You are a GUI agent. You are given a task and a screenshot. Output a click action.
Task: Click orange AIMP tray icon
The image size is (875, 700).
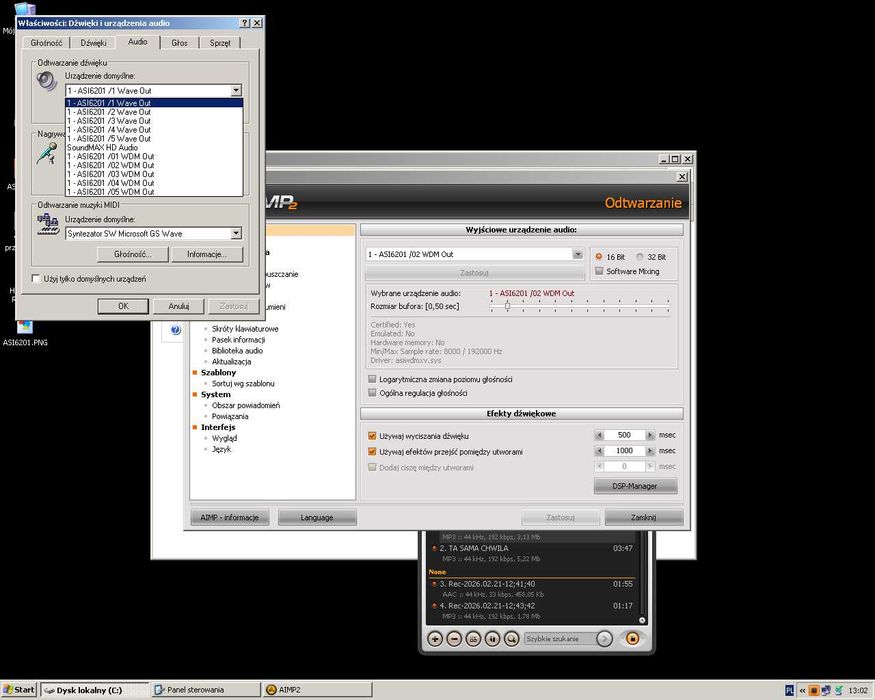pos(814,691)
